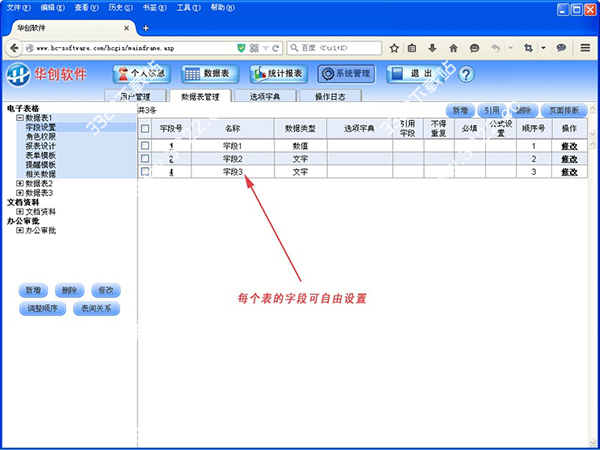Switch to the 用户管理 tab
The height and width of the screenshot is (450, 600).
(135, 96)
